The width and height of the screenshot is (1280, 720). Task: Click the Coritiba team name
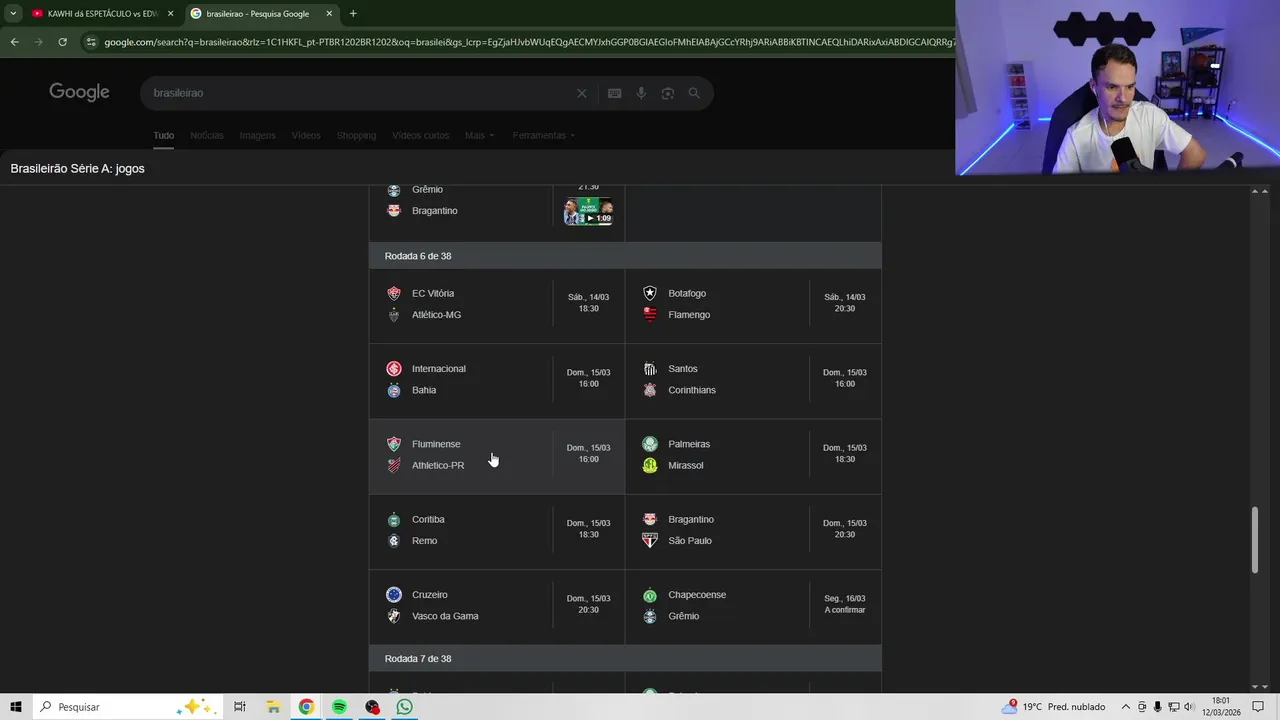pos(428,519)
